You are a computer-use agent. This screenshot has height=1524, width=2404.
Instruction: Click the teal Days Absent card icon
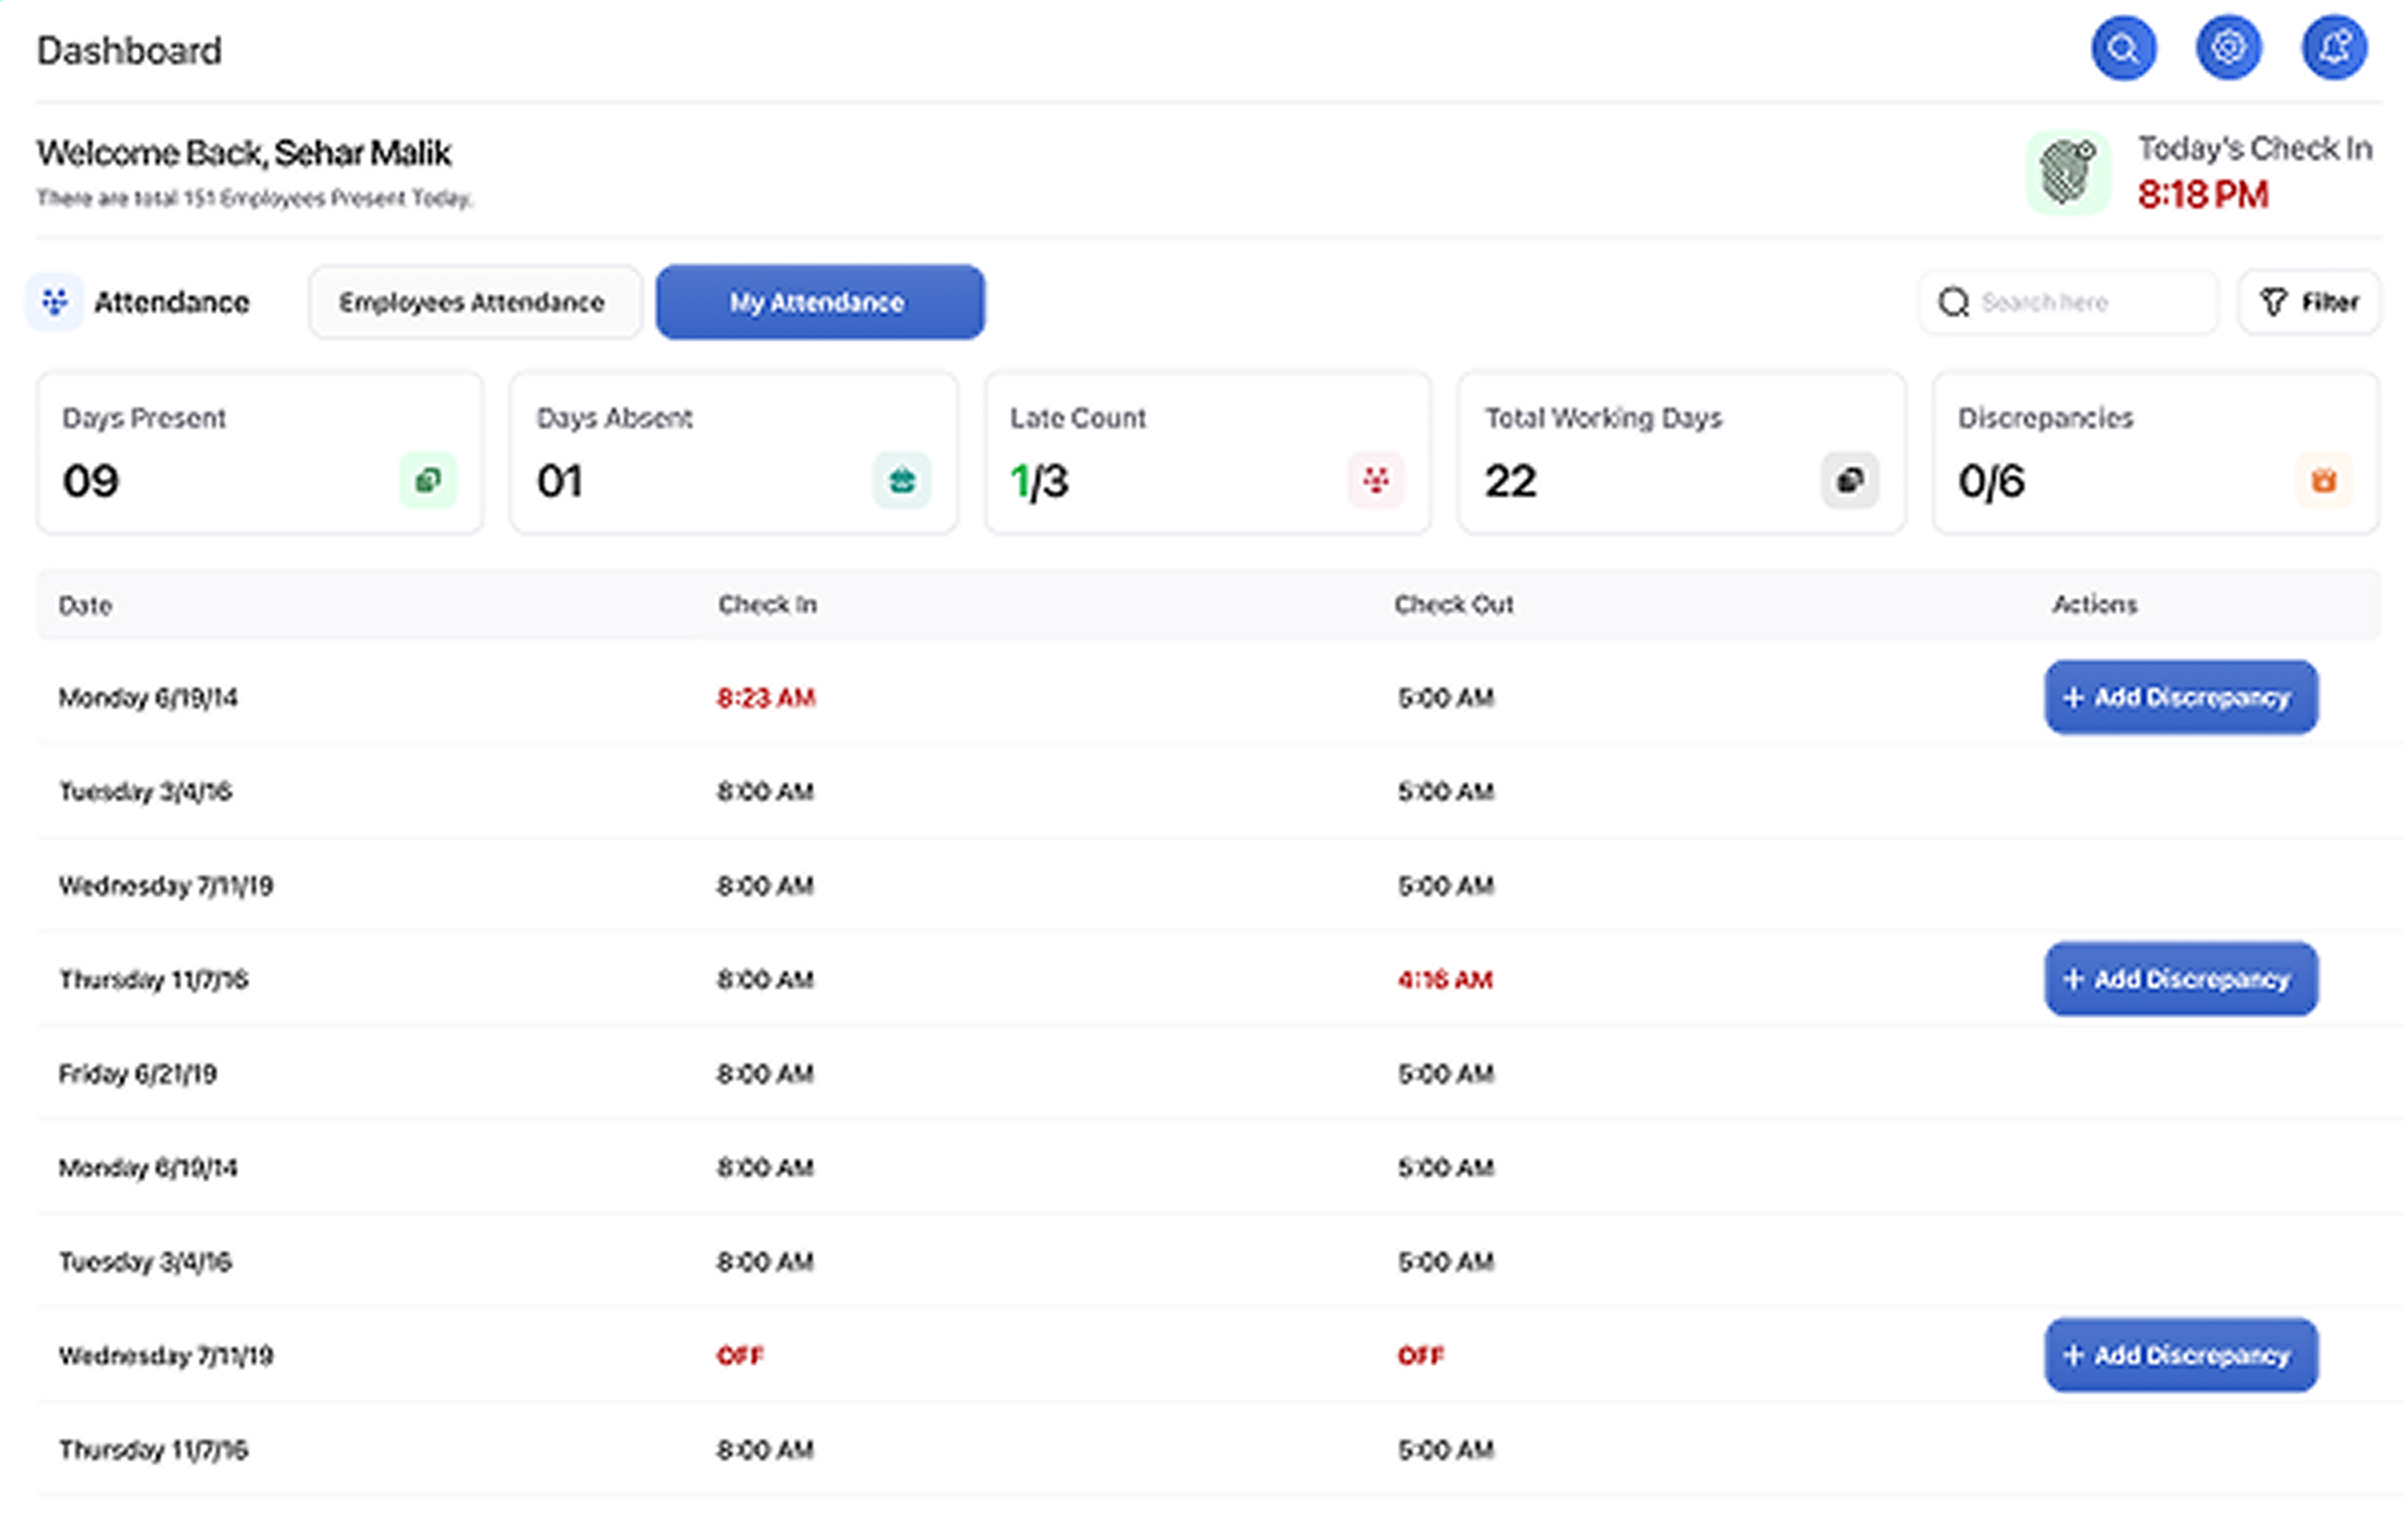coord(901,480)
